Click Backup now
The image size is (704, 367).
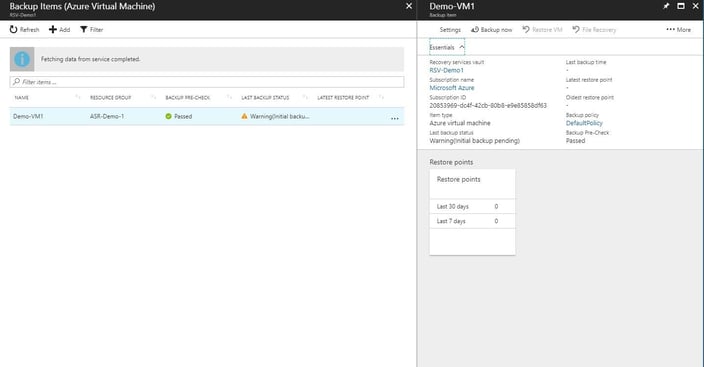[491, 30]
